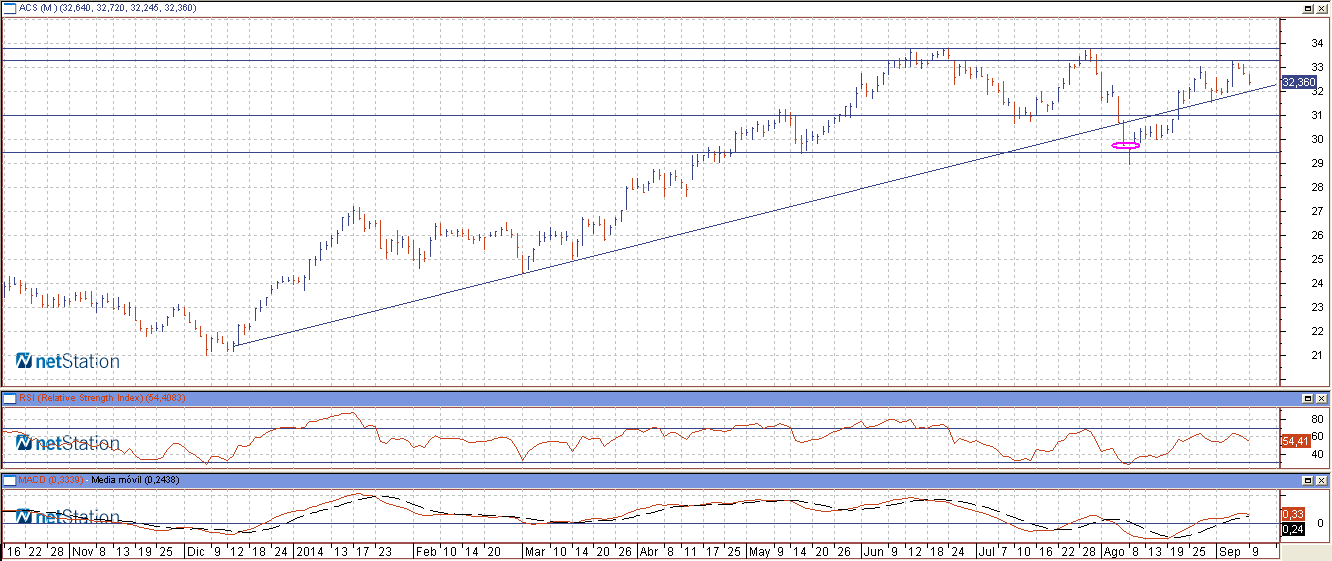Click the Dic label on the date axis
This screenshot has width=1332, height=561.
[195, 551]
